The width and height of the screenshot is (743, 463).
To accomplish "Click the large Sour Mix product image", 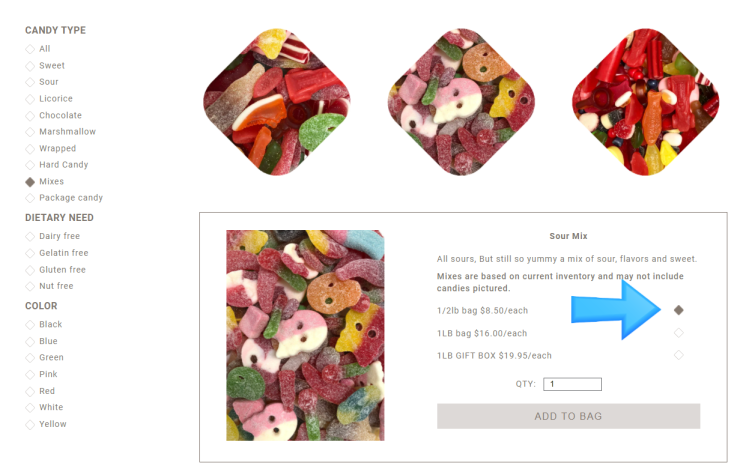I will point(305,336).
